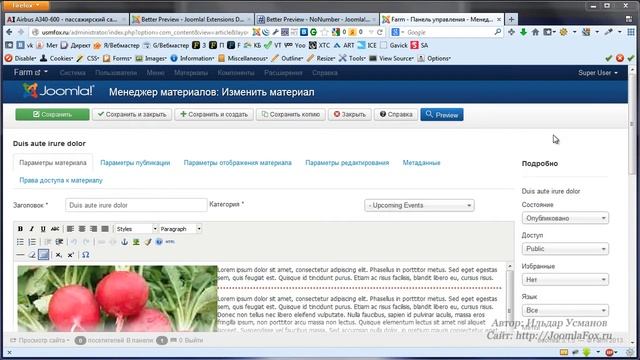Underline the selected text in editor

(43, 229)
